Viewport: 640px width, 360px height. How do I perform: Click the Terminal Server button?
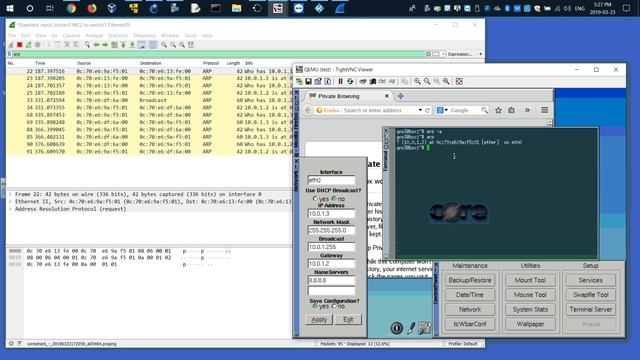(x=590, y=309)
